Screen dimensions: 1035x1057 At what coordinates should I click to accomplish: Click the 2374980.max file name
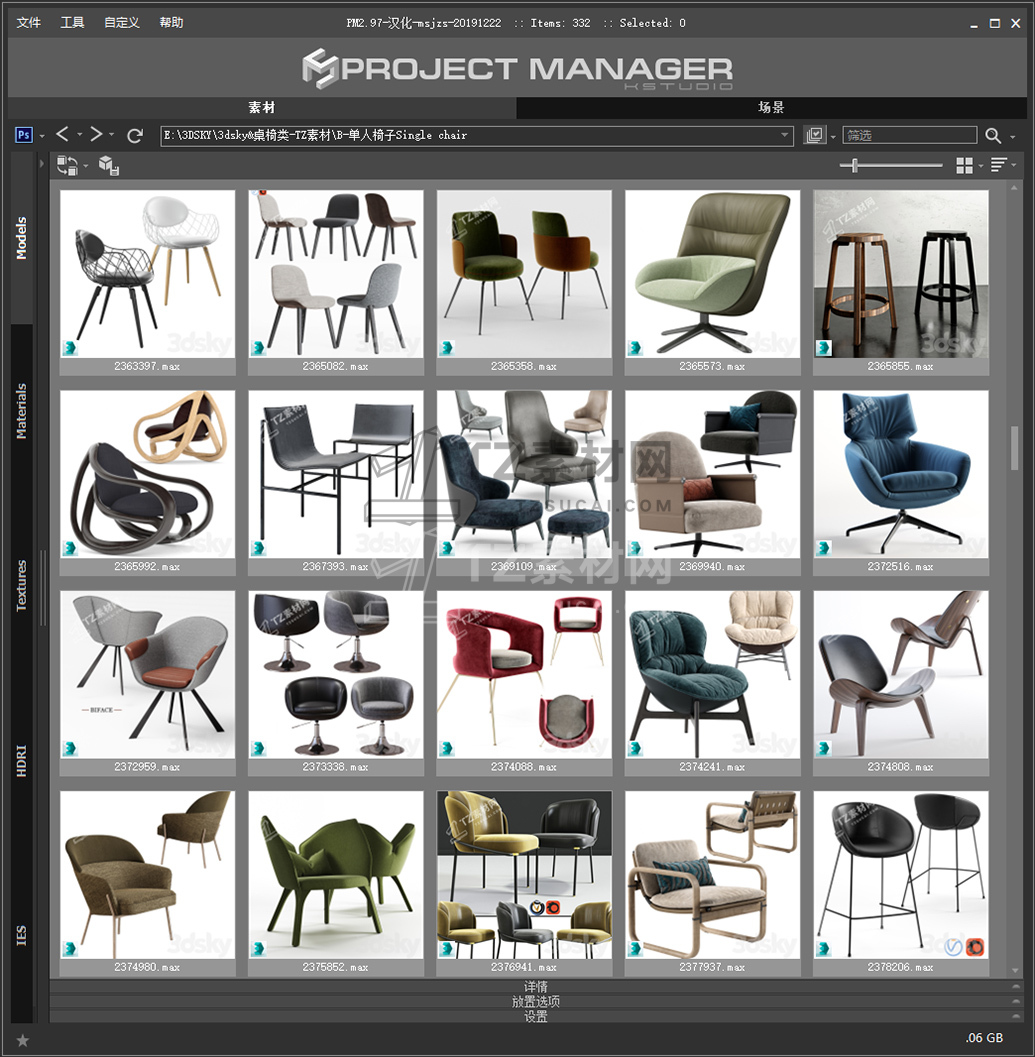(147, 967)
